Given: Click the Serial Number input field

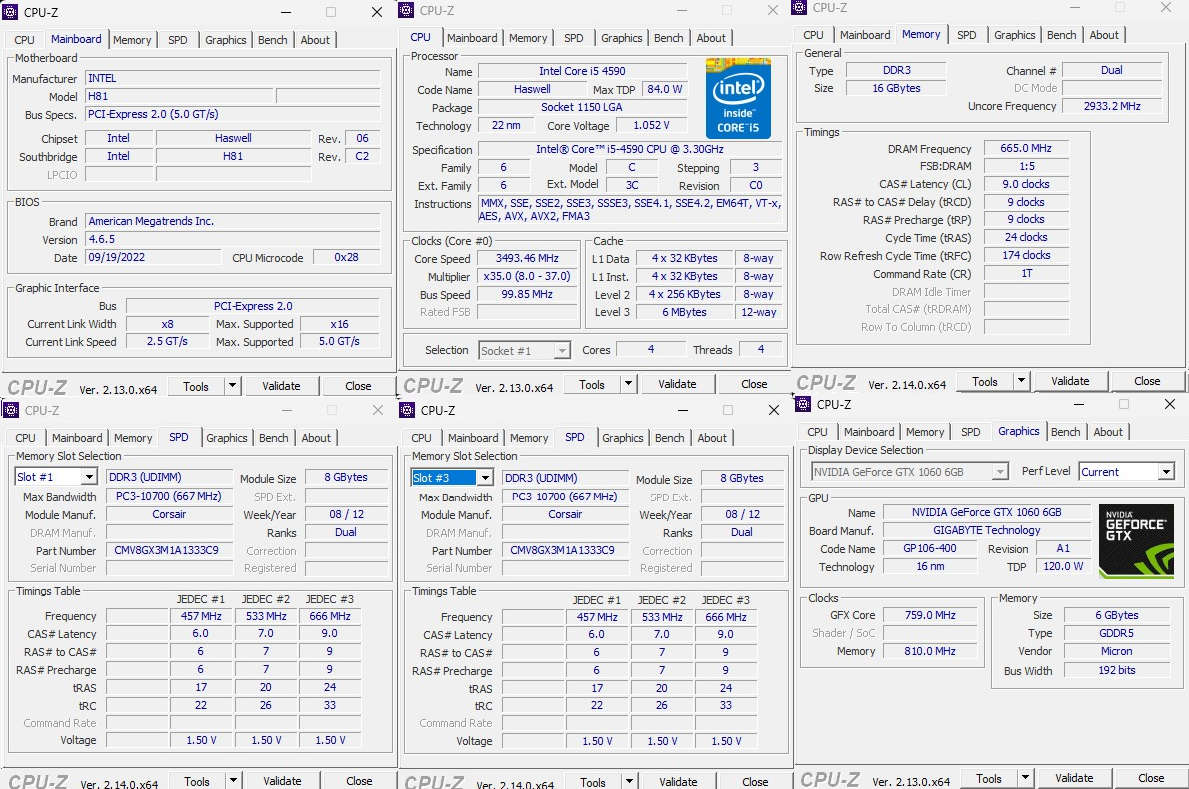Looking at the screenshot, I should click(168, 568).
